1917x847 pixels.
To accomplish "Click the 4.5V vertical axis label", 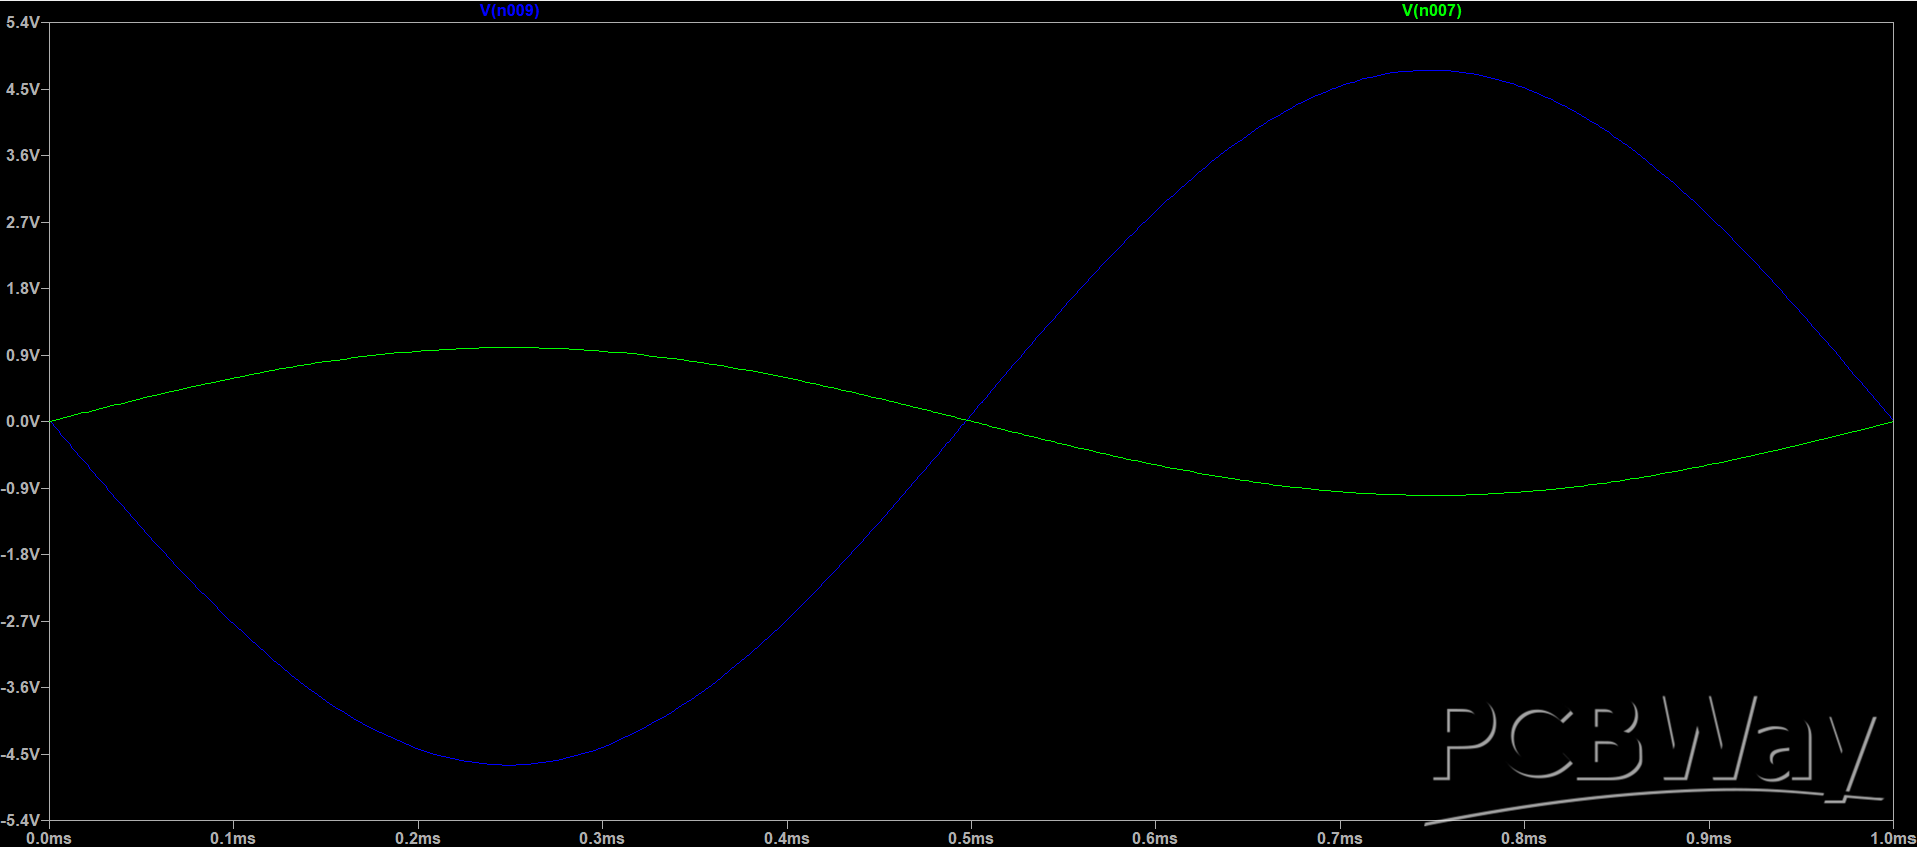I will tap(22, 89).
